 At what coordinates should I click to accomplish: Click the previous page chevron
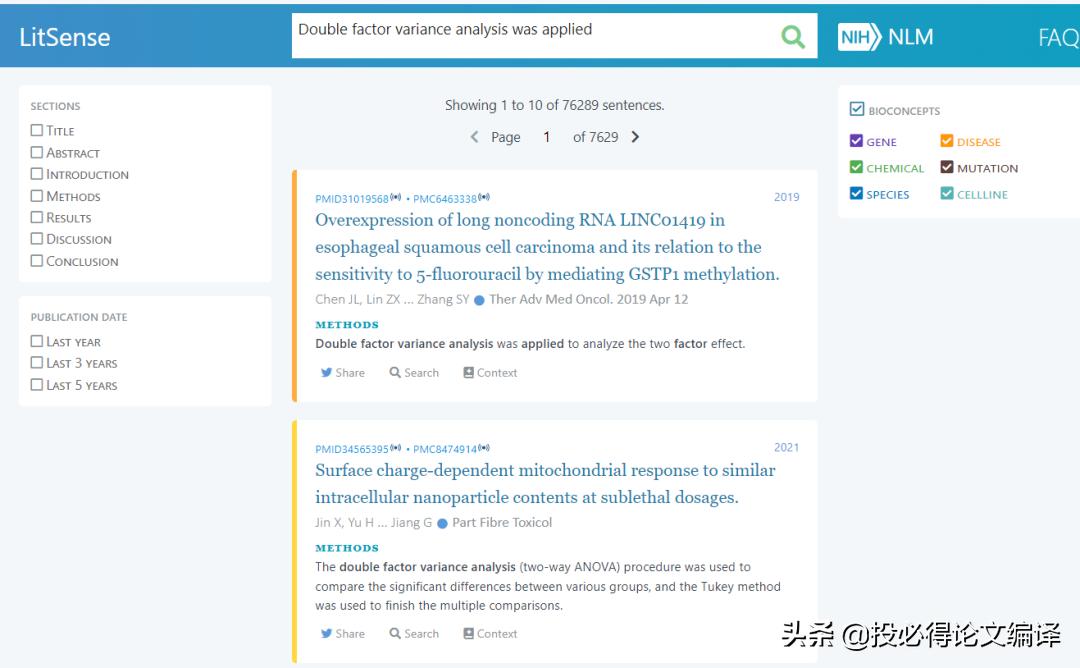tap(474, 136)
